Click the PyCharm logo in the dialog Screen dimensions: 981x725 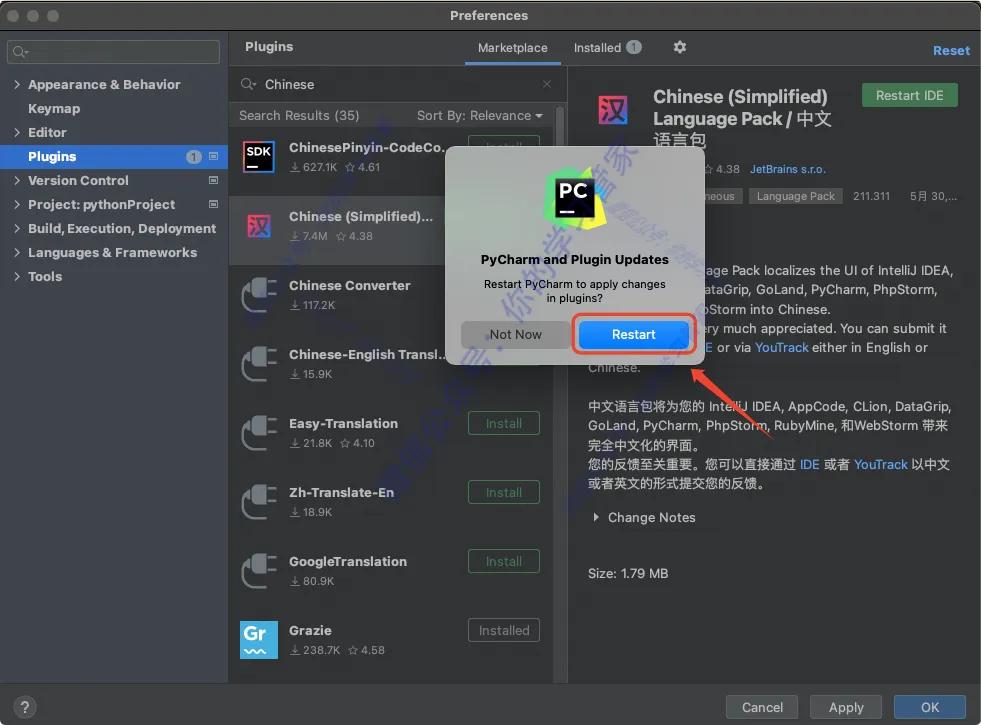574,198
